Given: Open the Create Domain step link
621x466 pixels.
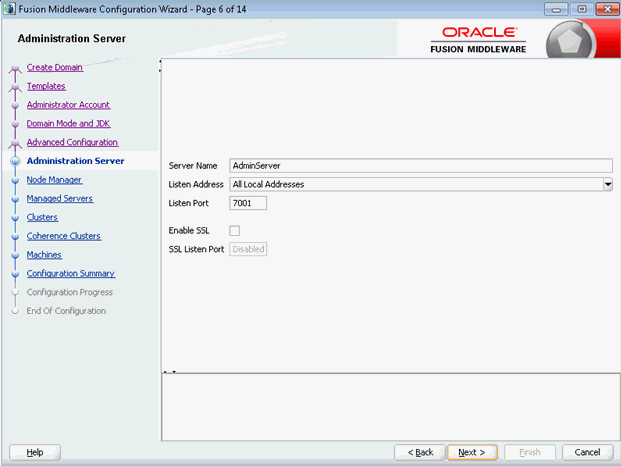Looking at the screenshot, I should point(55,67).
